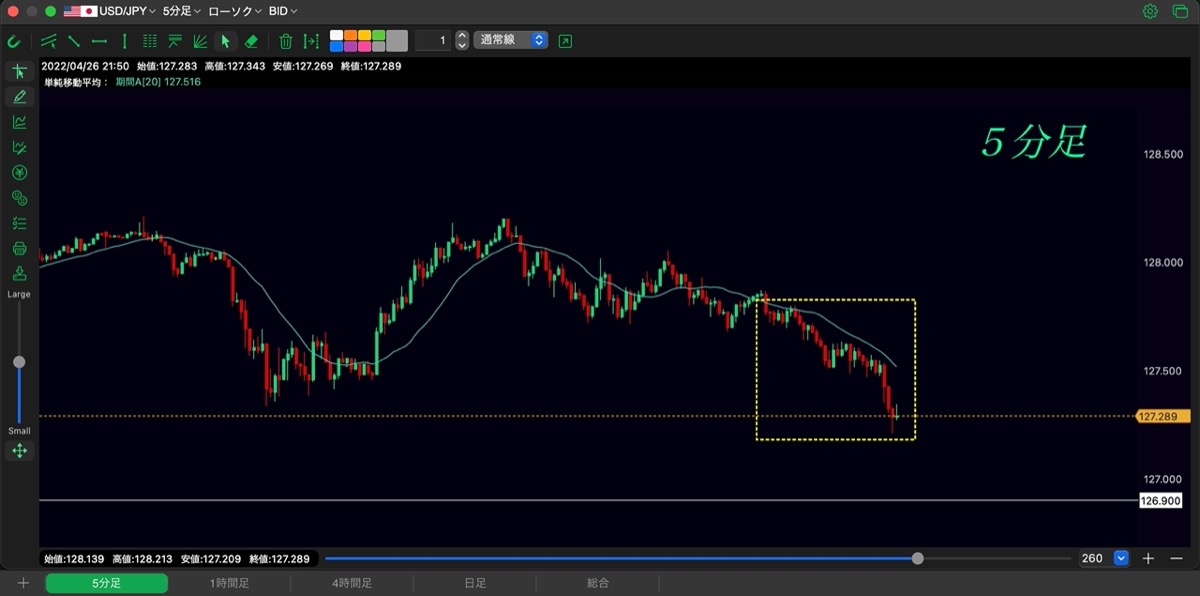Open the BID price type dropdown
Image resolution: width=1200 pixels, height=596 pixels.
click(x=283, y=11)
